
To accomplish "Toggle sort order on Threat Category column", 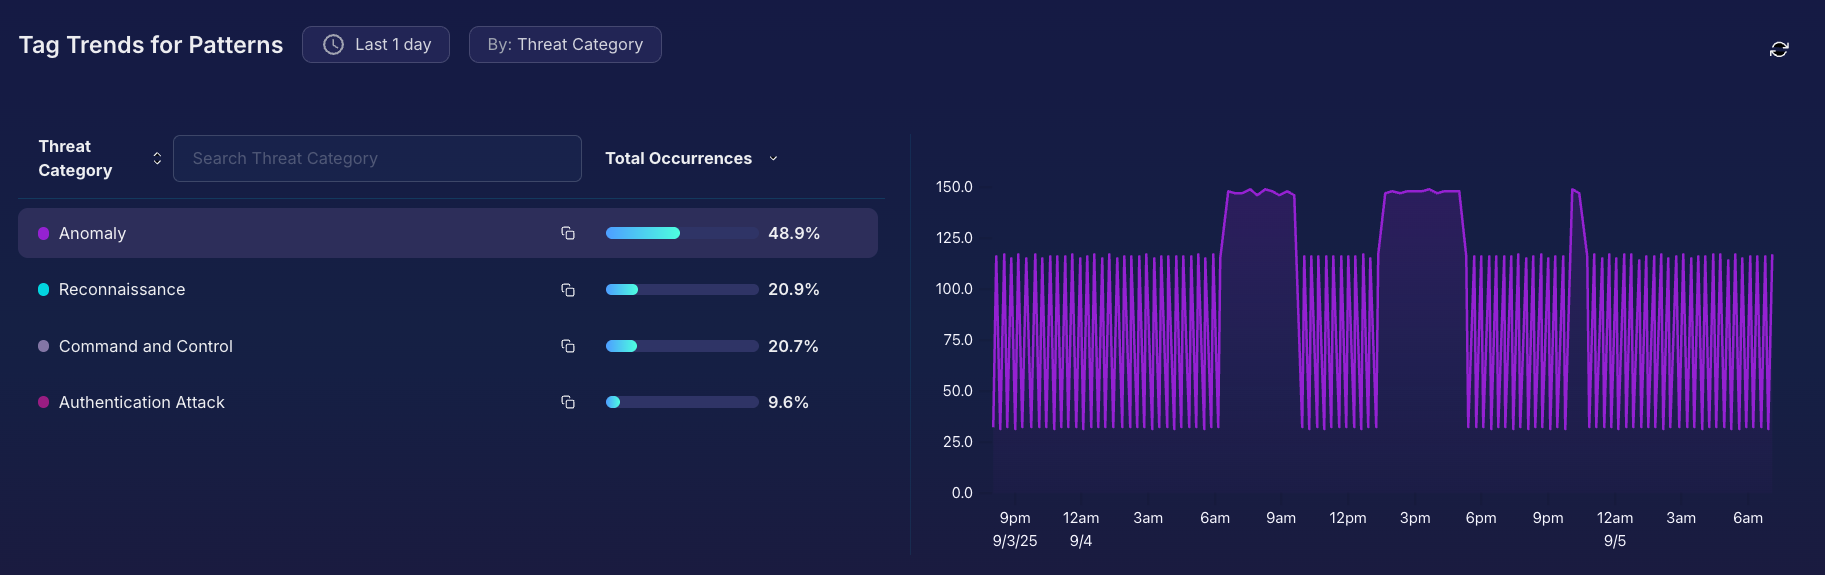I will click(x=157, y=159).
